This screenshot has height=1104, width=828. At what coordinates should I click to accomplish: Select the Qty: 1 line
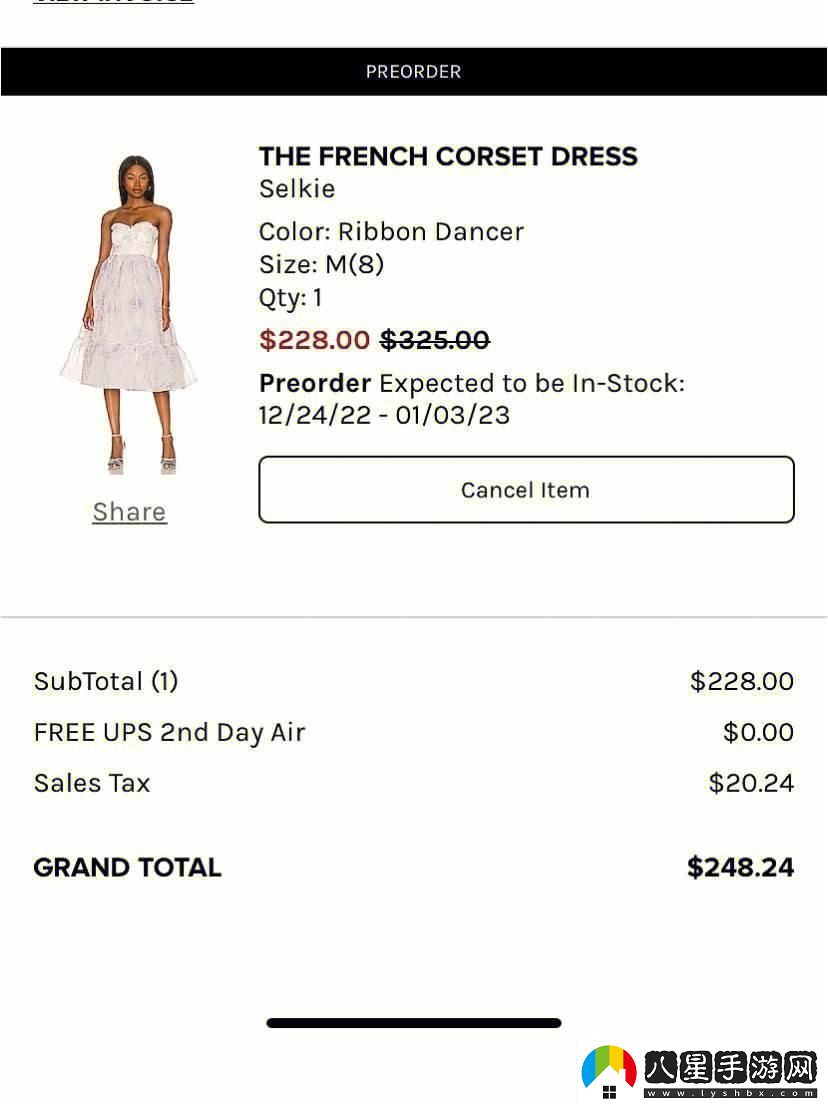click(291, 298)
